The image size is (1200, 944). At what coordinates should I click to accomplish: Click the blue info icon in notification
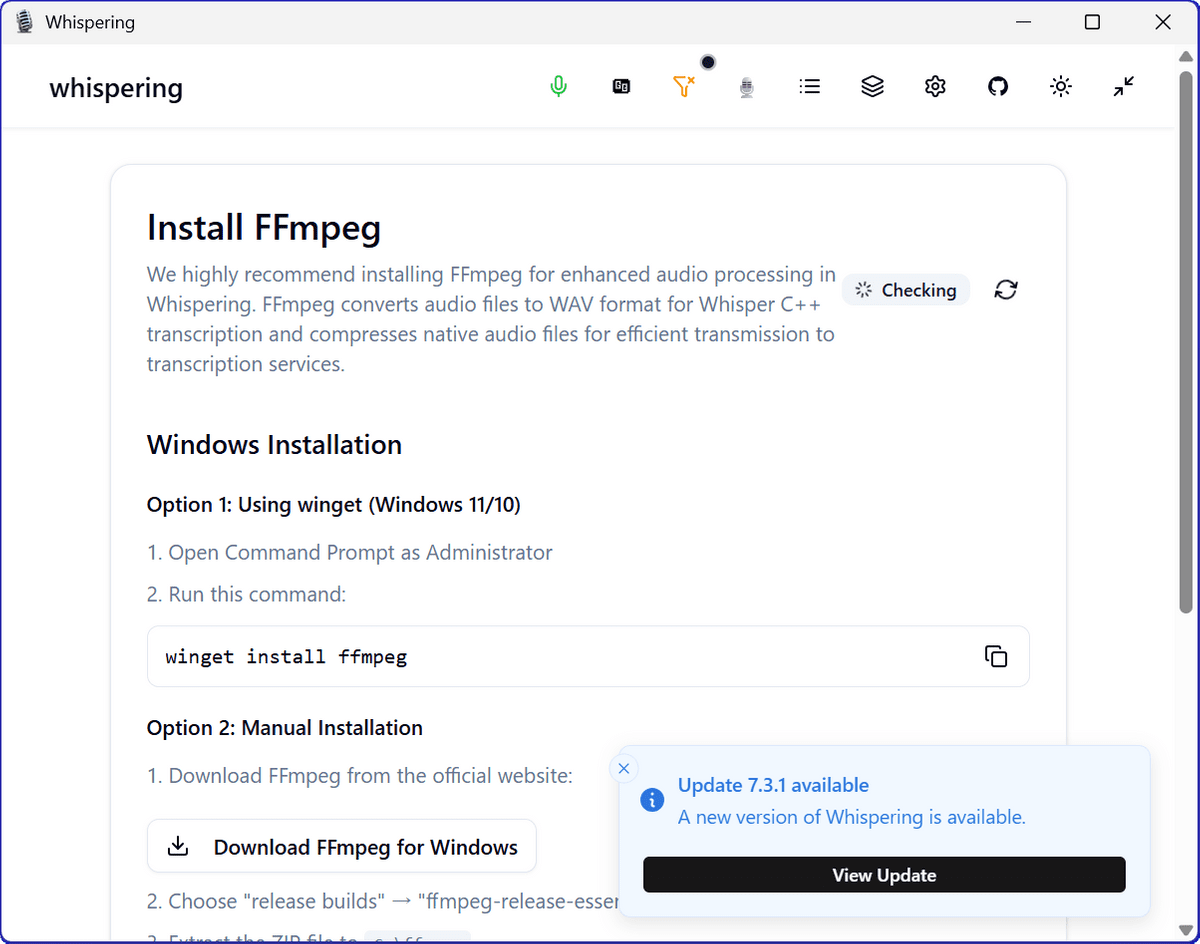[652, 800]
